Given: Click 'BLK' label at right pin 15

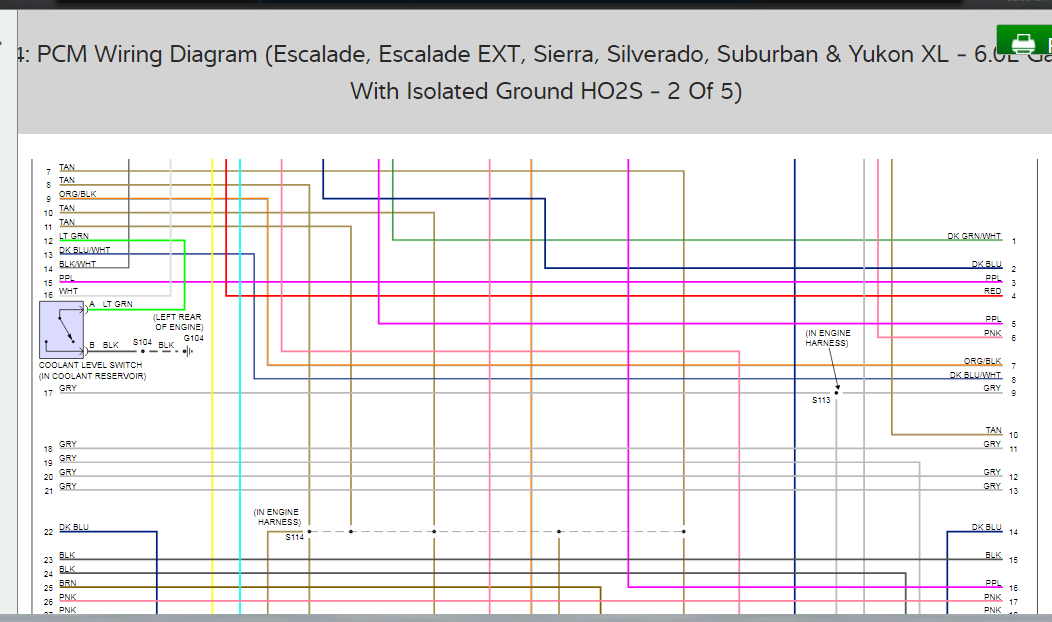Looking at the screenshot, I should (994, 556).
